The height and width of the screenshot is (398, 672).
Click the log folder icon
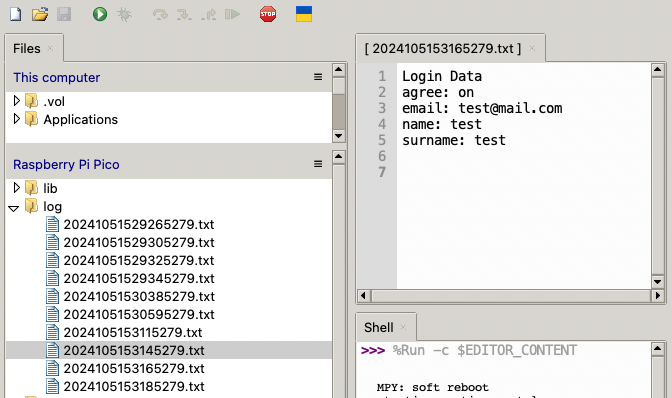point(31,206)
